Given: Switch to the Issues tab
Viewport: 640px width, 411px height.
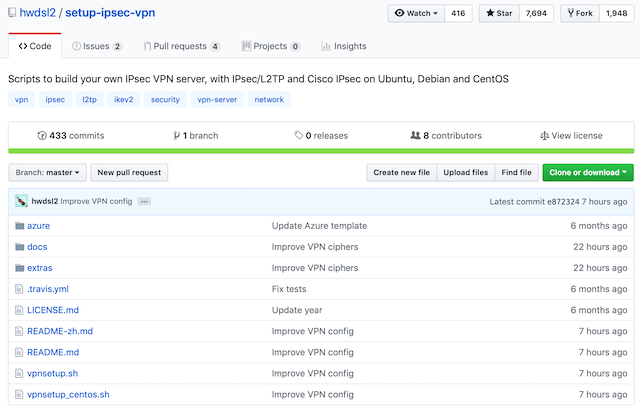Looking at the screenshot, I should 97,46.
